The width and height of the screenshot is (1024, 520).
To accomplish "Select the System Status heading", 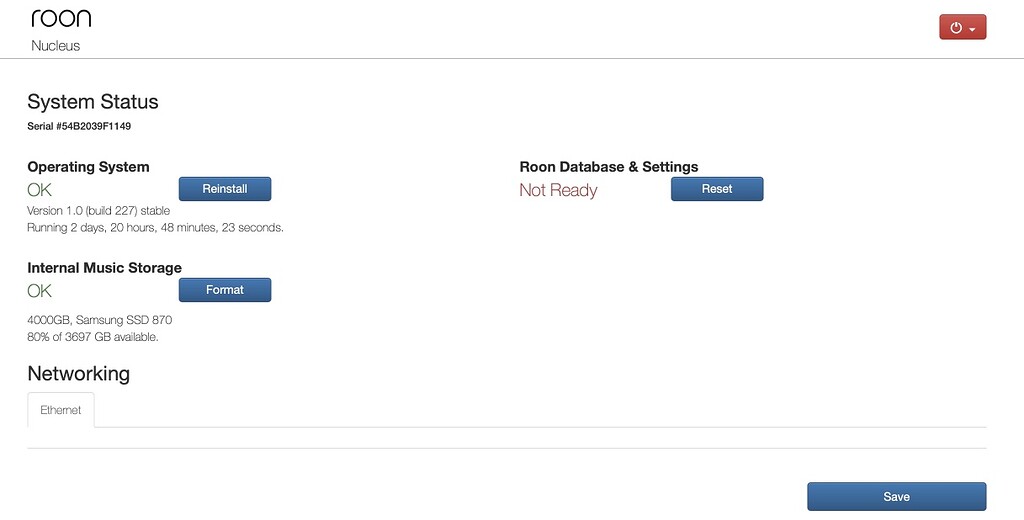I will click(x=93, y=102).
